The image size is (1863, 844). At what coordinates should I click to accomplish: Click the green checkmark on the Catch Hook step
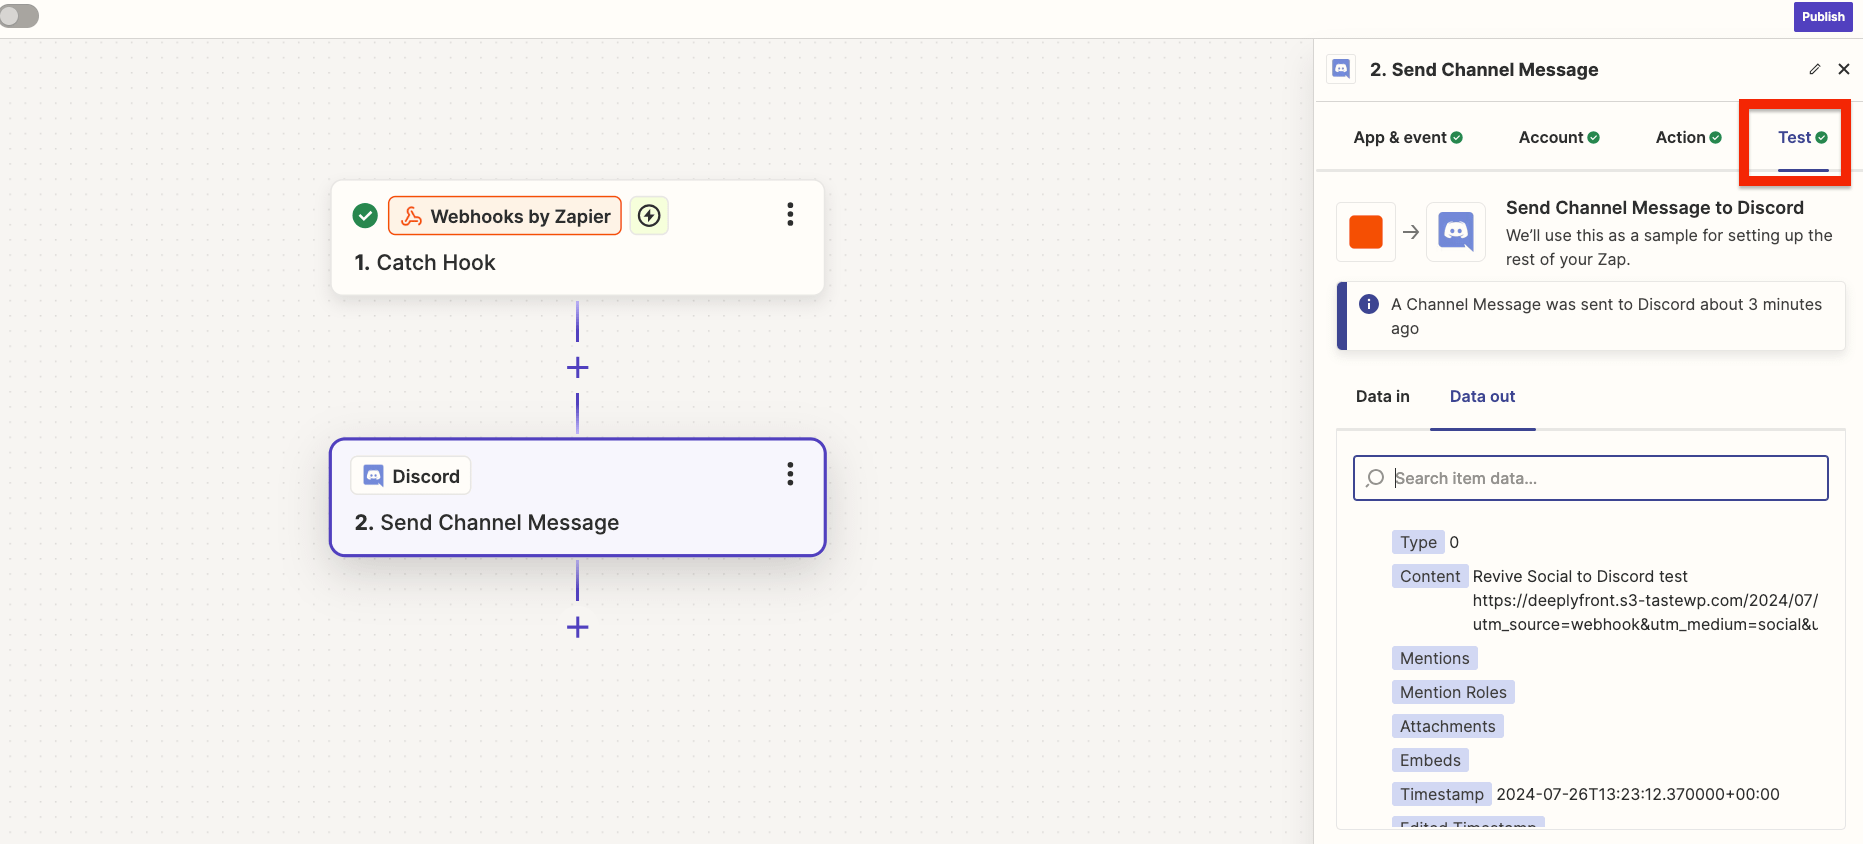click(365, 216)
